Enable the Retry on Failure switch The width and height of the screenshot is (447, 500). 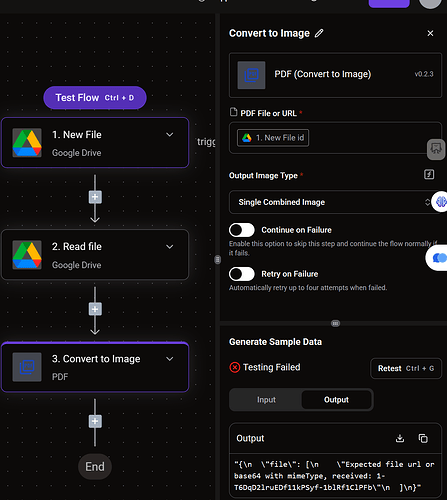point(242,274)
